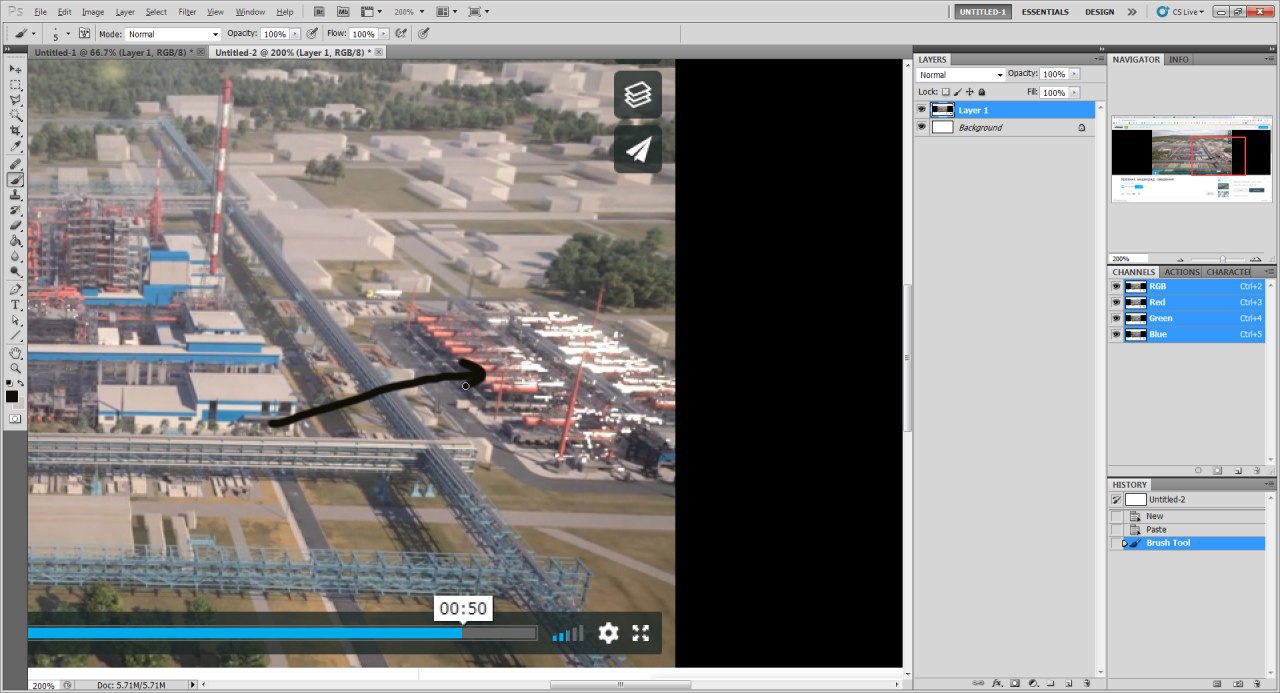
Task: Select the Clone Stamp tool
Action: click(x=15, y=195)
